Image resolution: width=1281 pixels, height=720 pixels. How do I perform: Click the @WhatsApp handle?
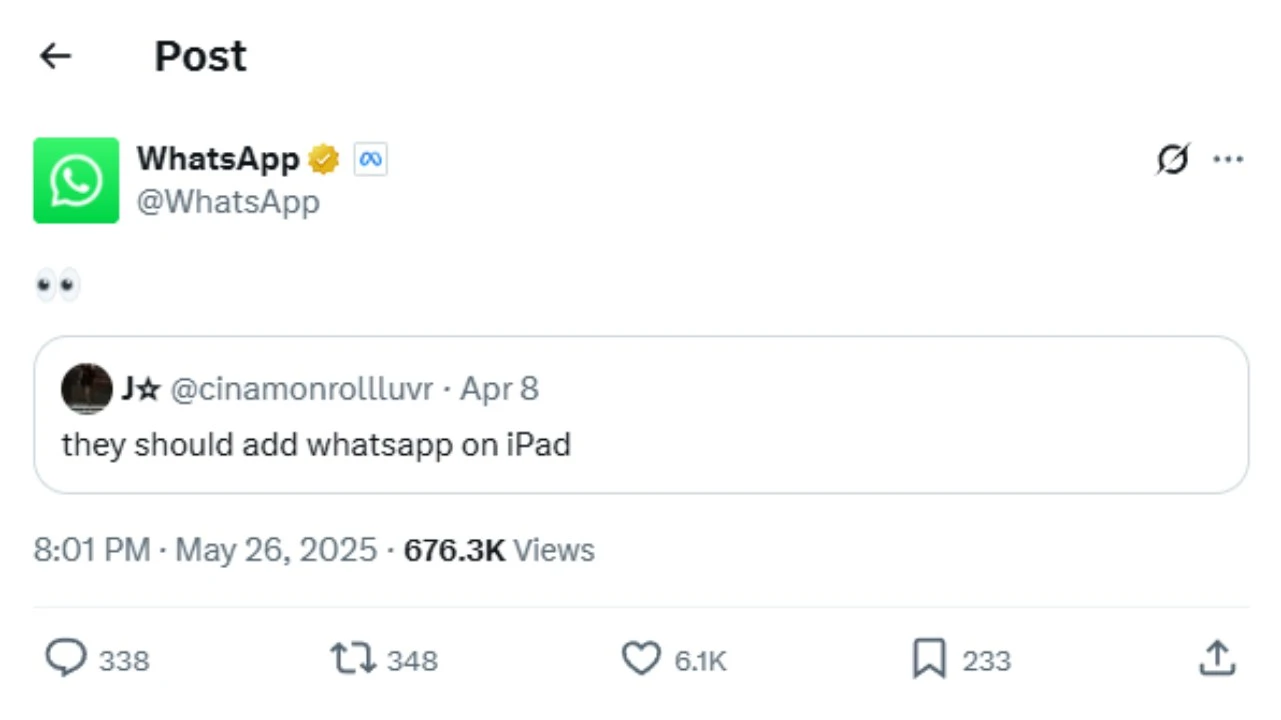(228, 202)
